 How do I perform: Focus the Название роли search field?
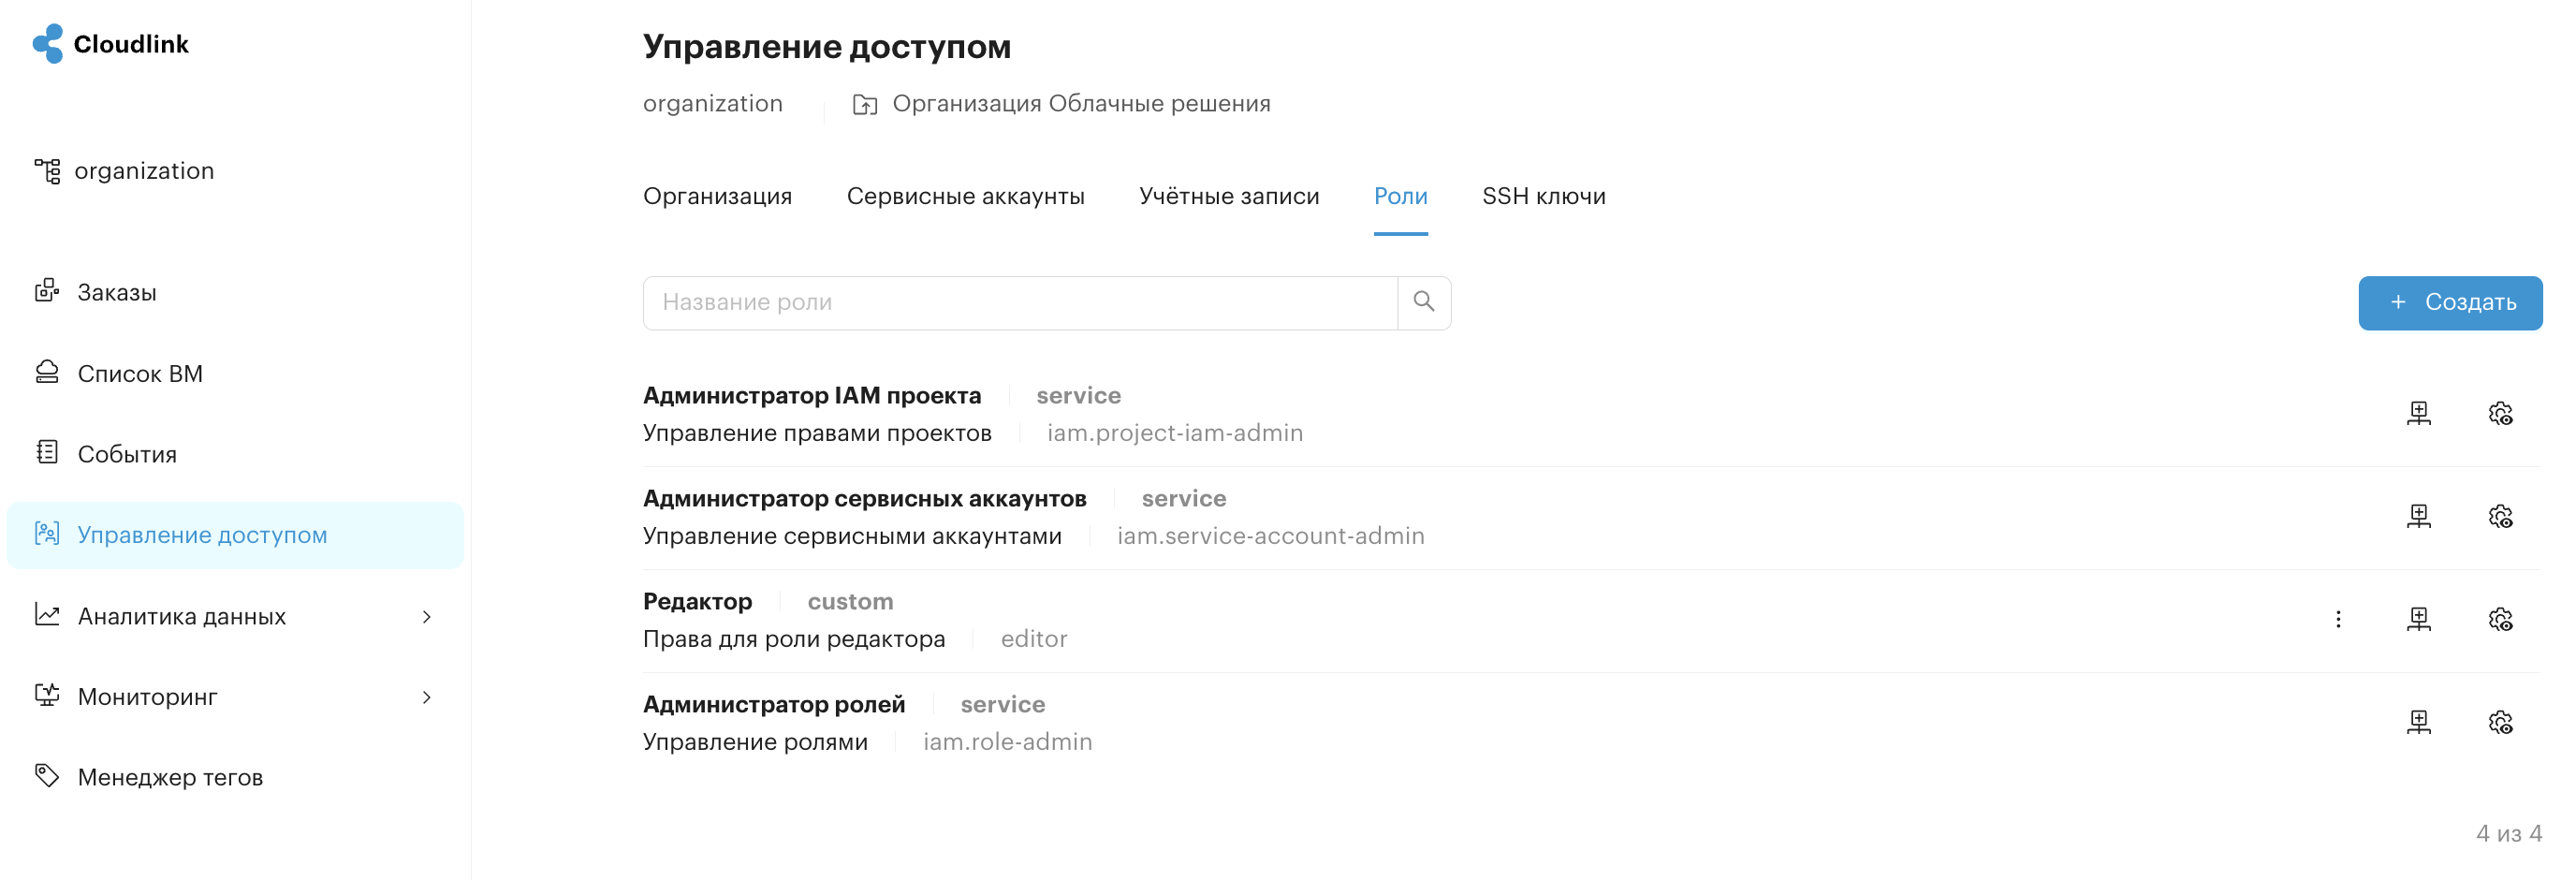[1020, 303]
